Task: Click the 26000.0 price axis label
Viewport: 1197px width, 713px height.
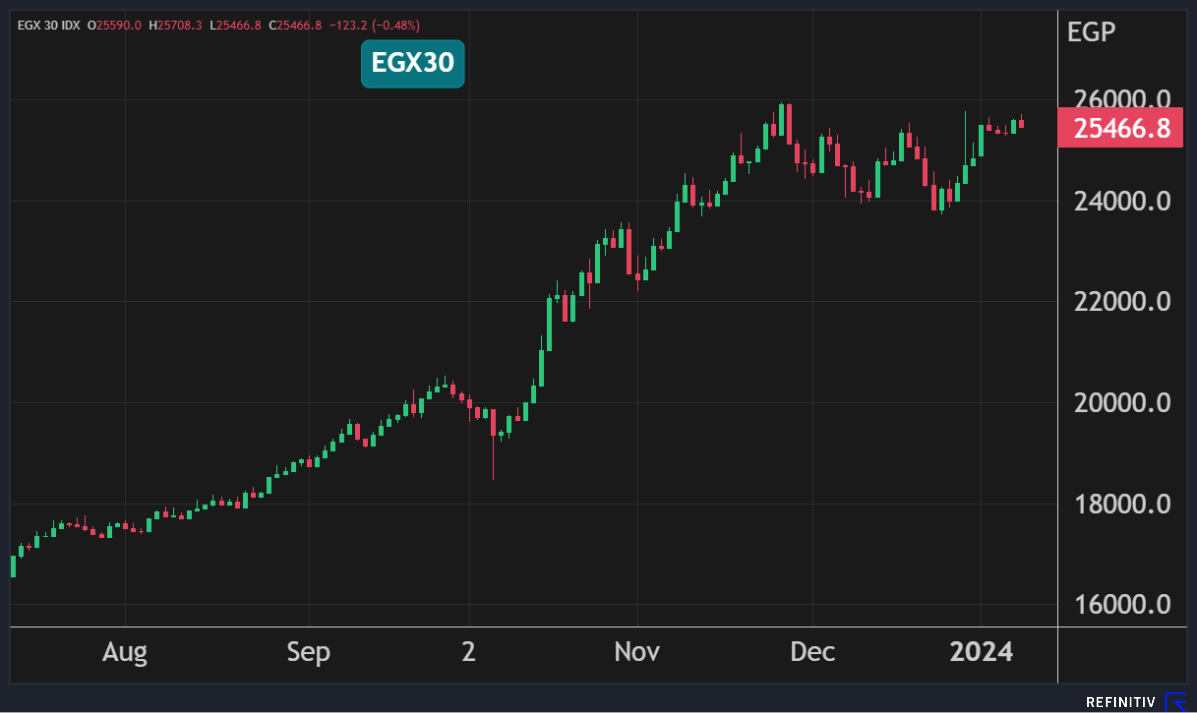Action: [x=1120, y=100]
